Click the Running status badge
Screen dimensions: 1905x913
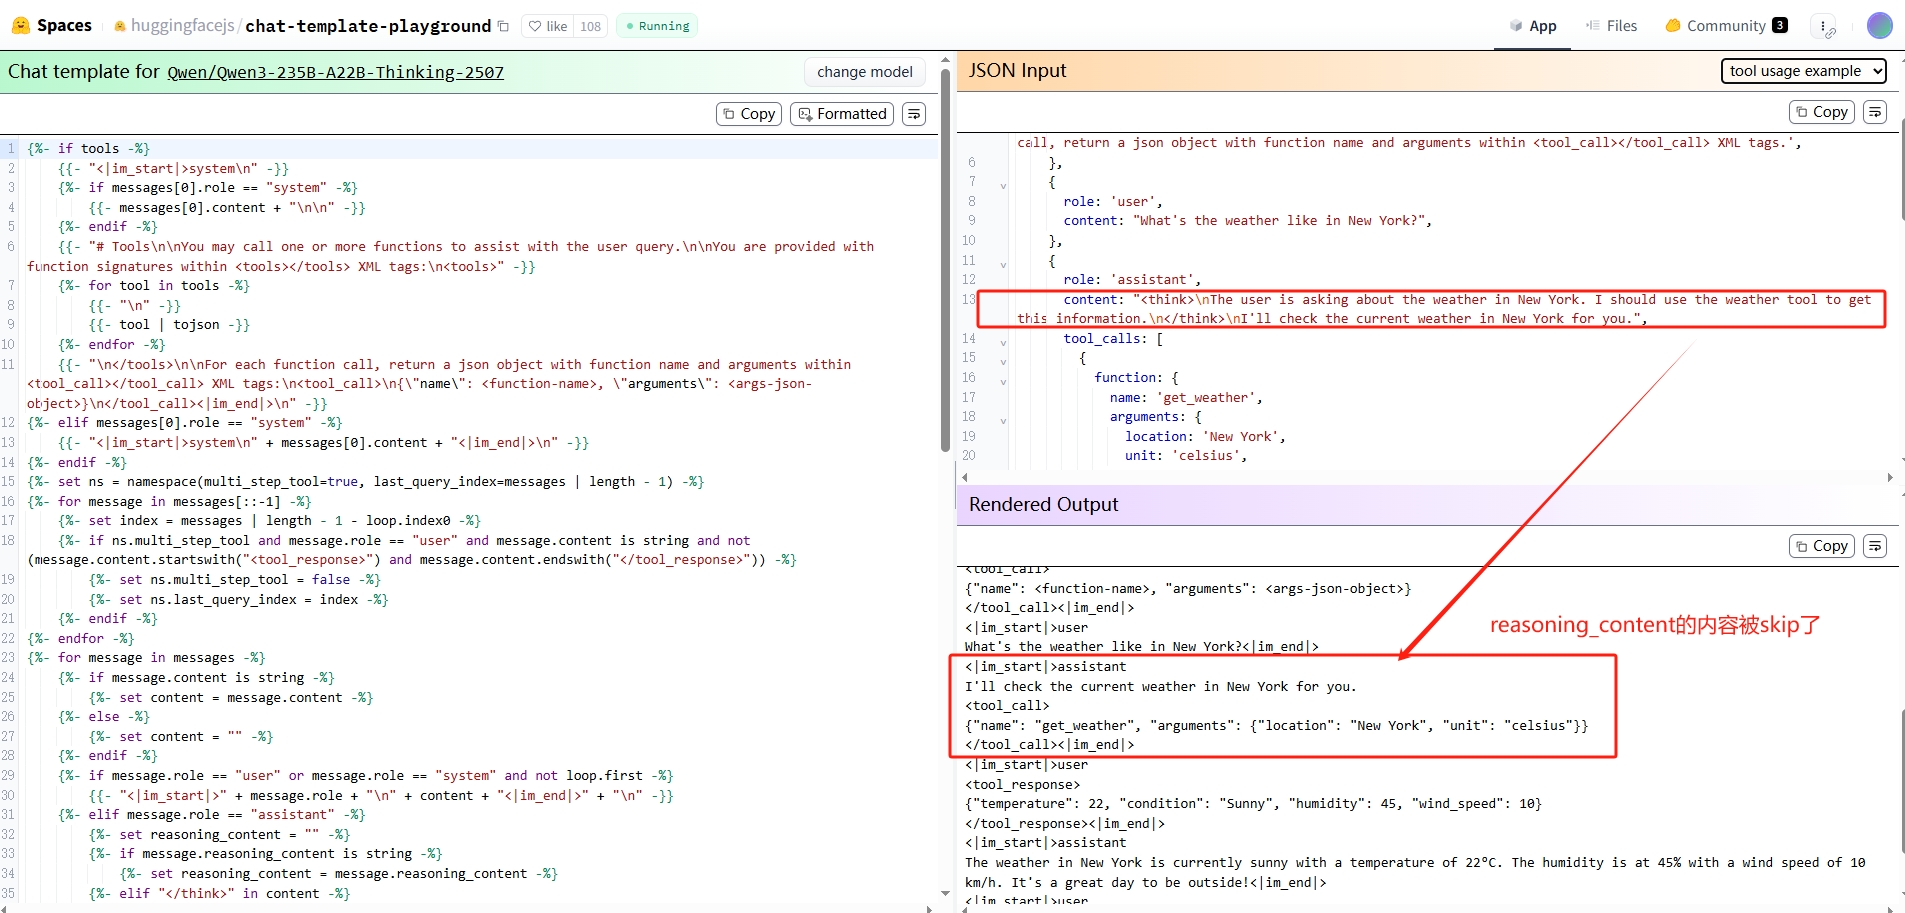(657, 26)
